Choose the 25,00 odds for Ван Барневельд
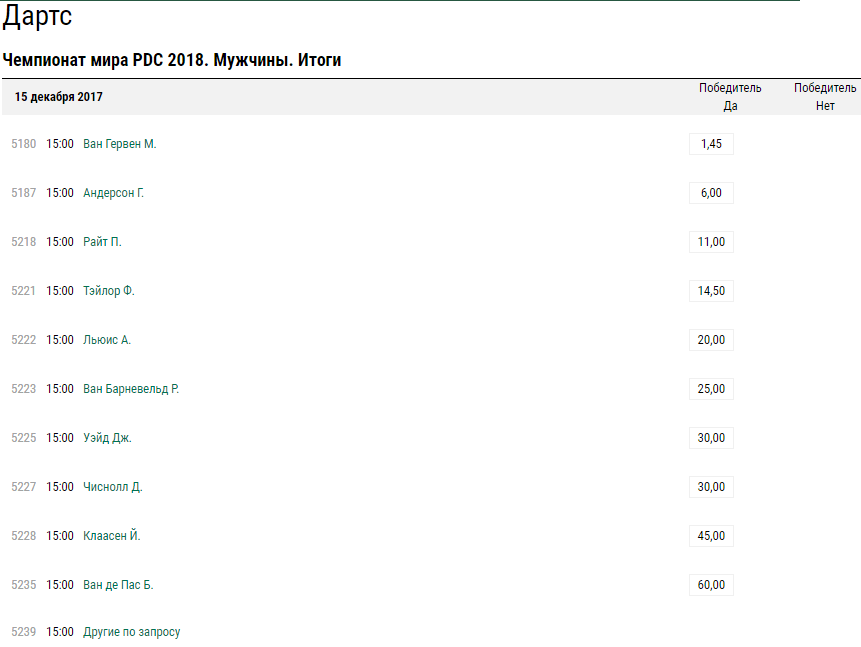The image size is (861, 647). 711,389
